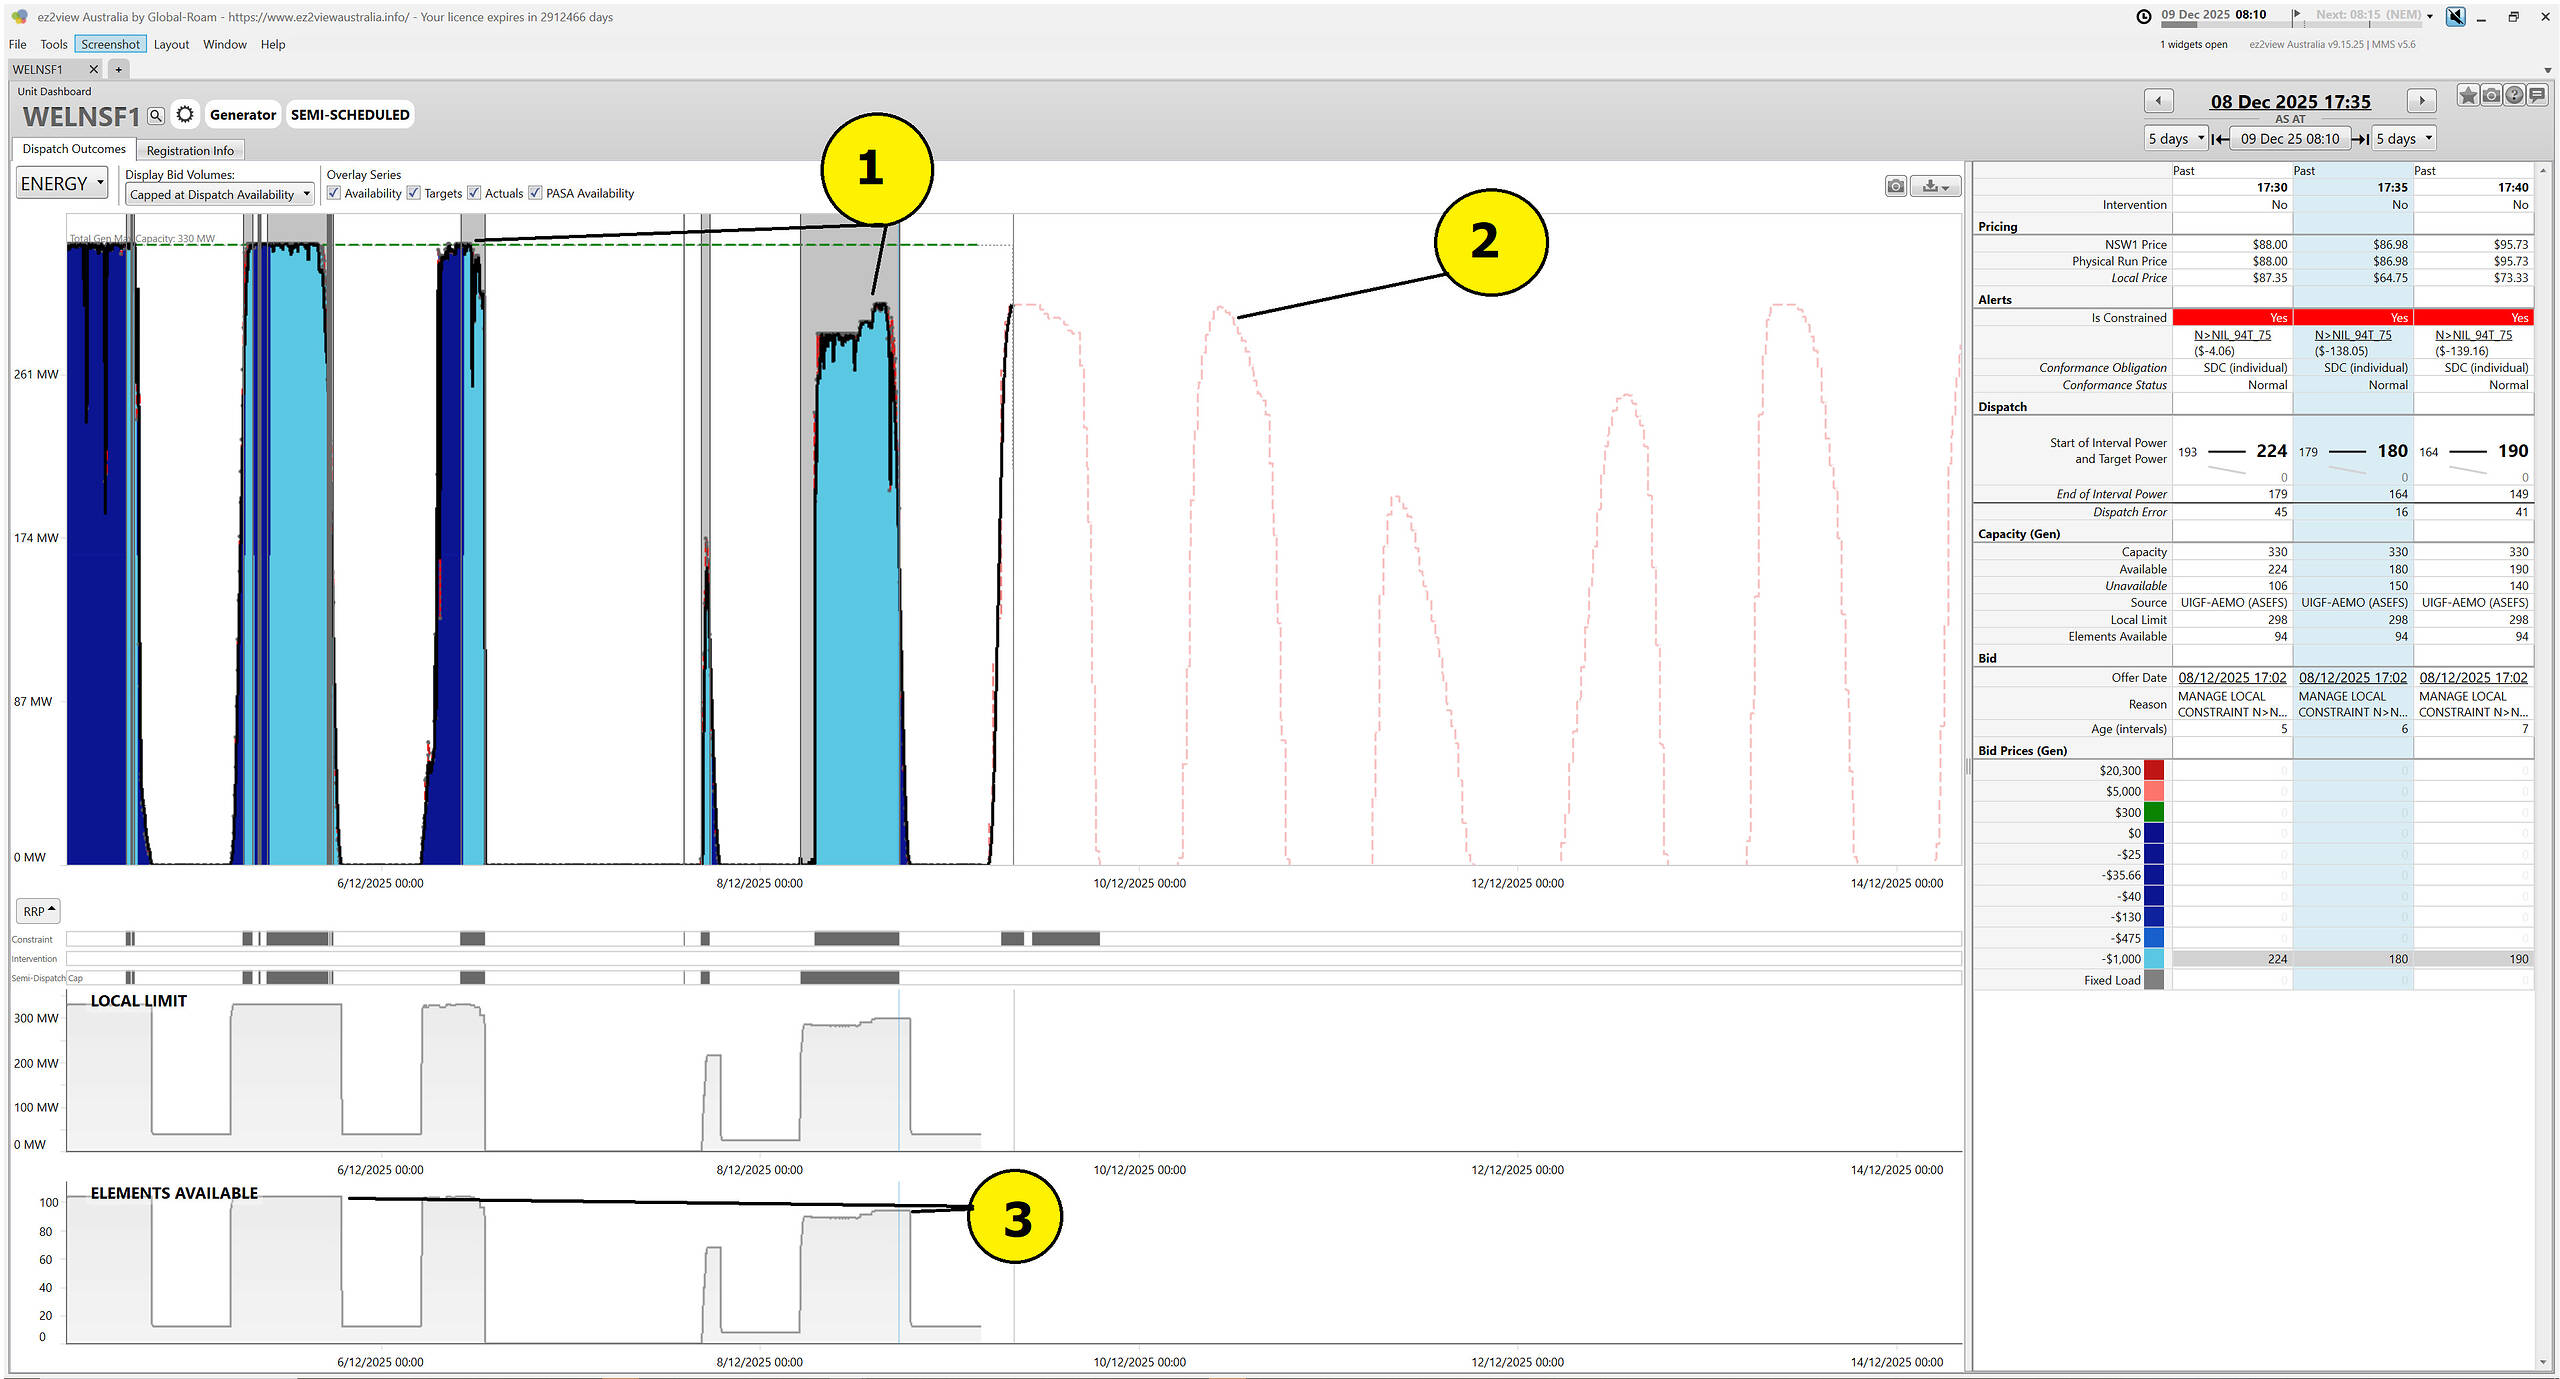Open the unit settings gear icon
The width and height of the screenshot is (2560, 1379).
click(185, 115)
